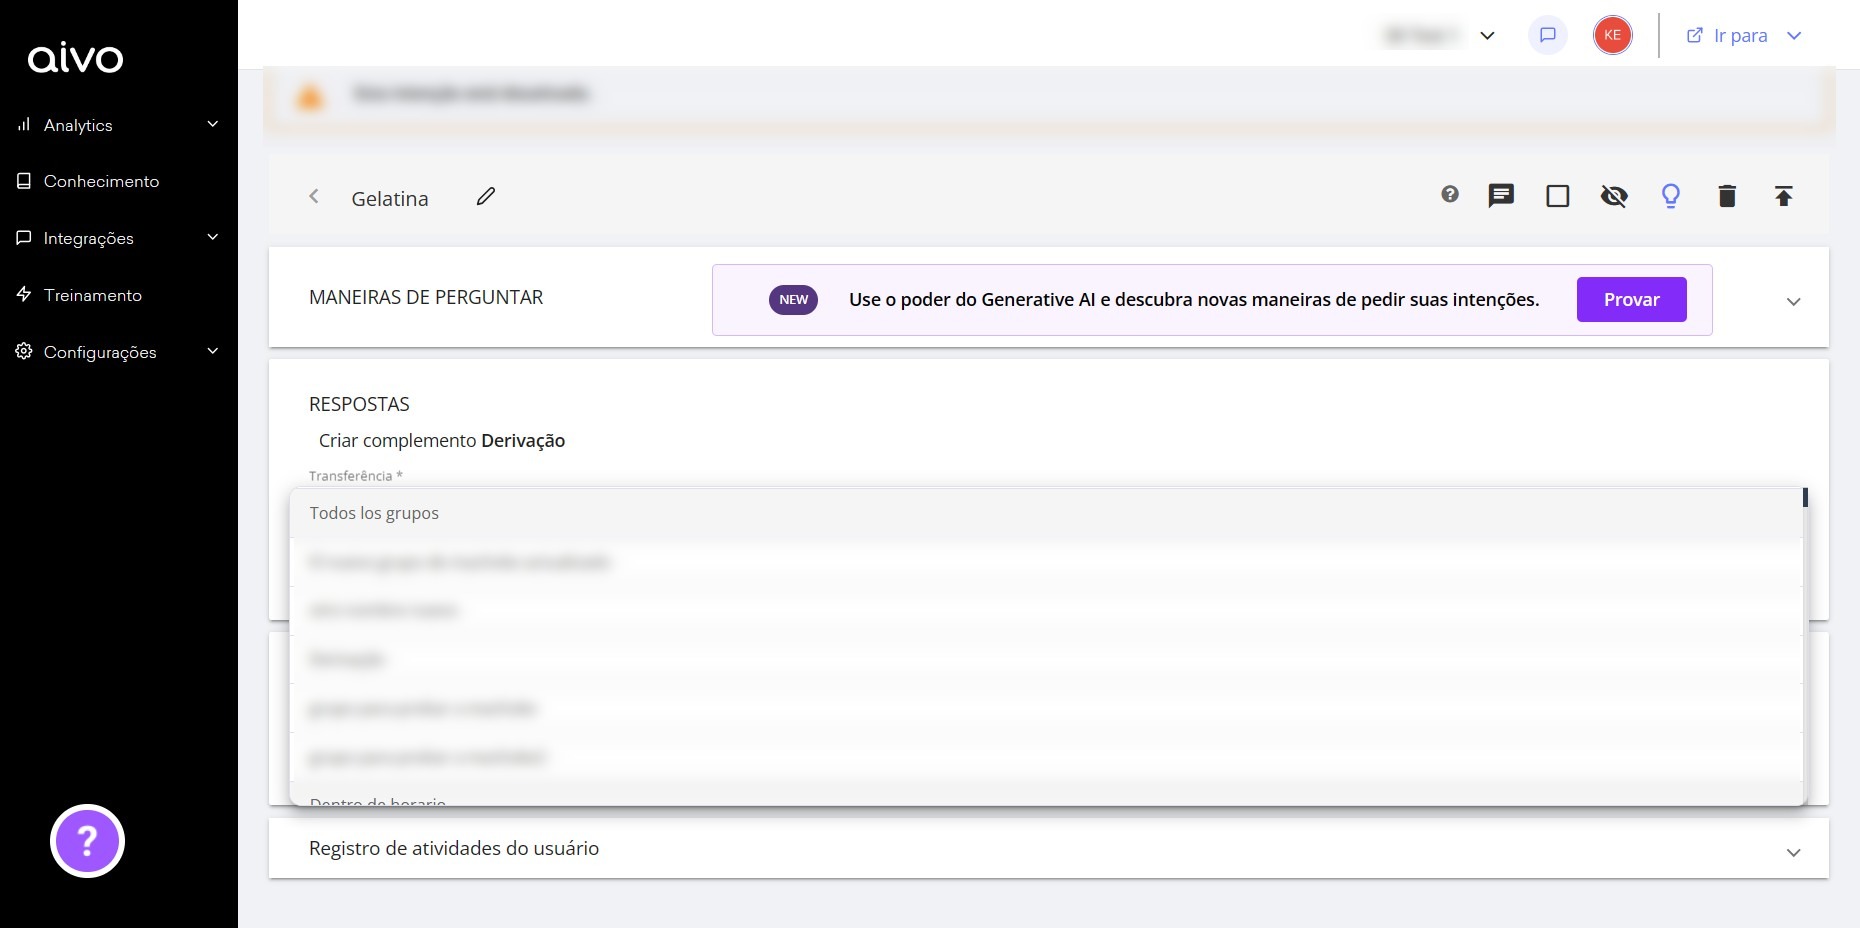This screenshot has width=1860, height=928.
Task: Click the lightbulb suggestions icon
Action: pyautogui.click(x=1670, y=196)
